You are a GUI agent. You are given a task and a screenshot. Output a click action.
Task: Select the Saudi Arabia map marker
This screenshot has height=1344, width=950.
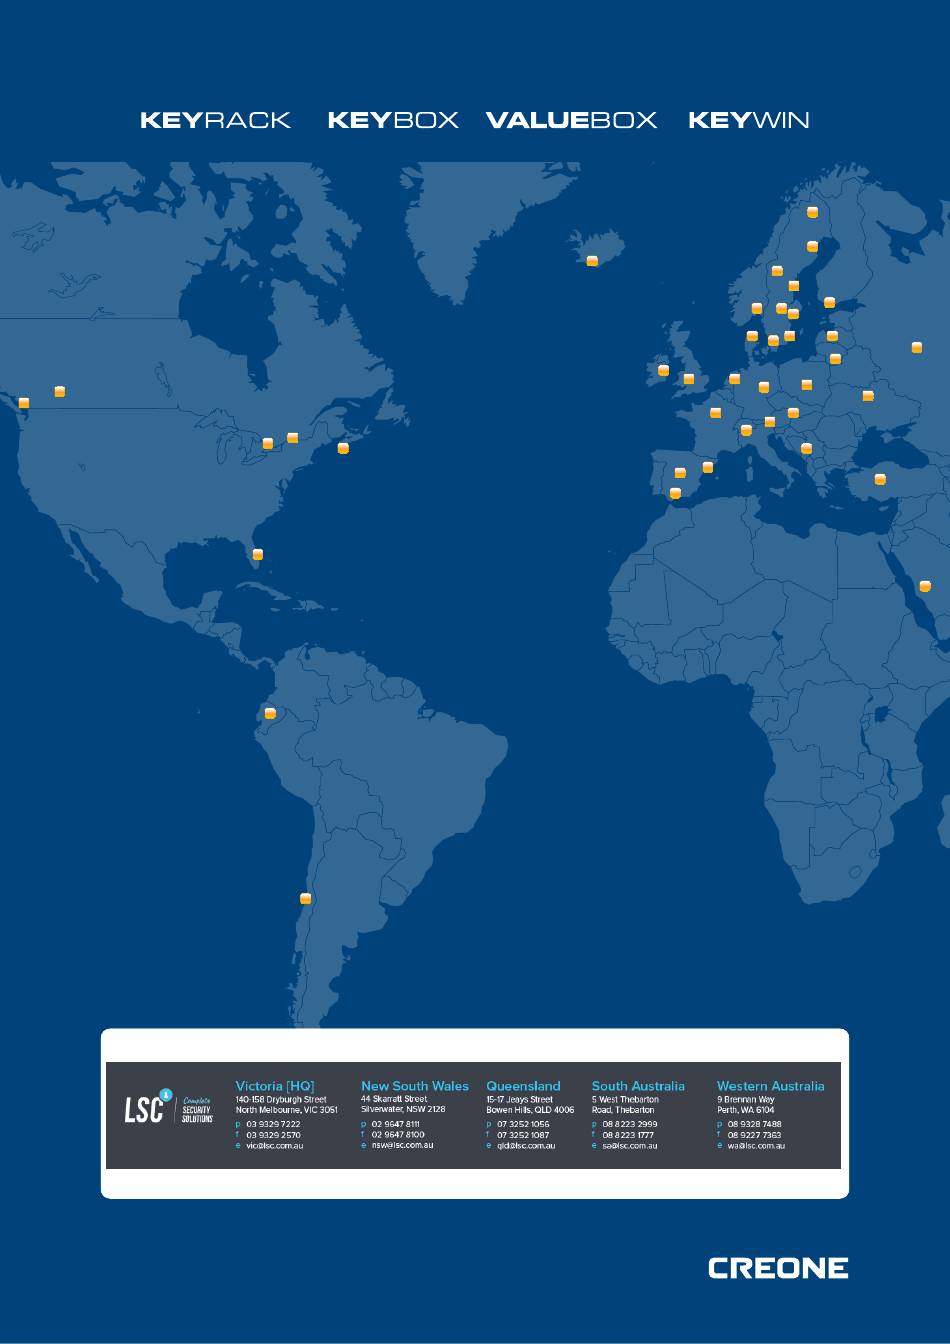925,586
